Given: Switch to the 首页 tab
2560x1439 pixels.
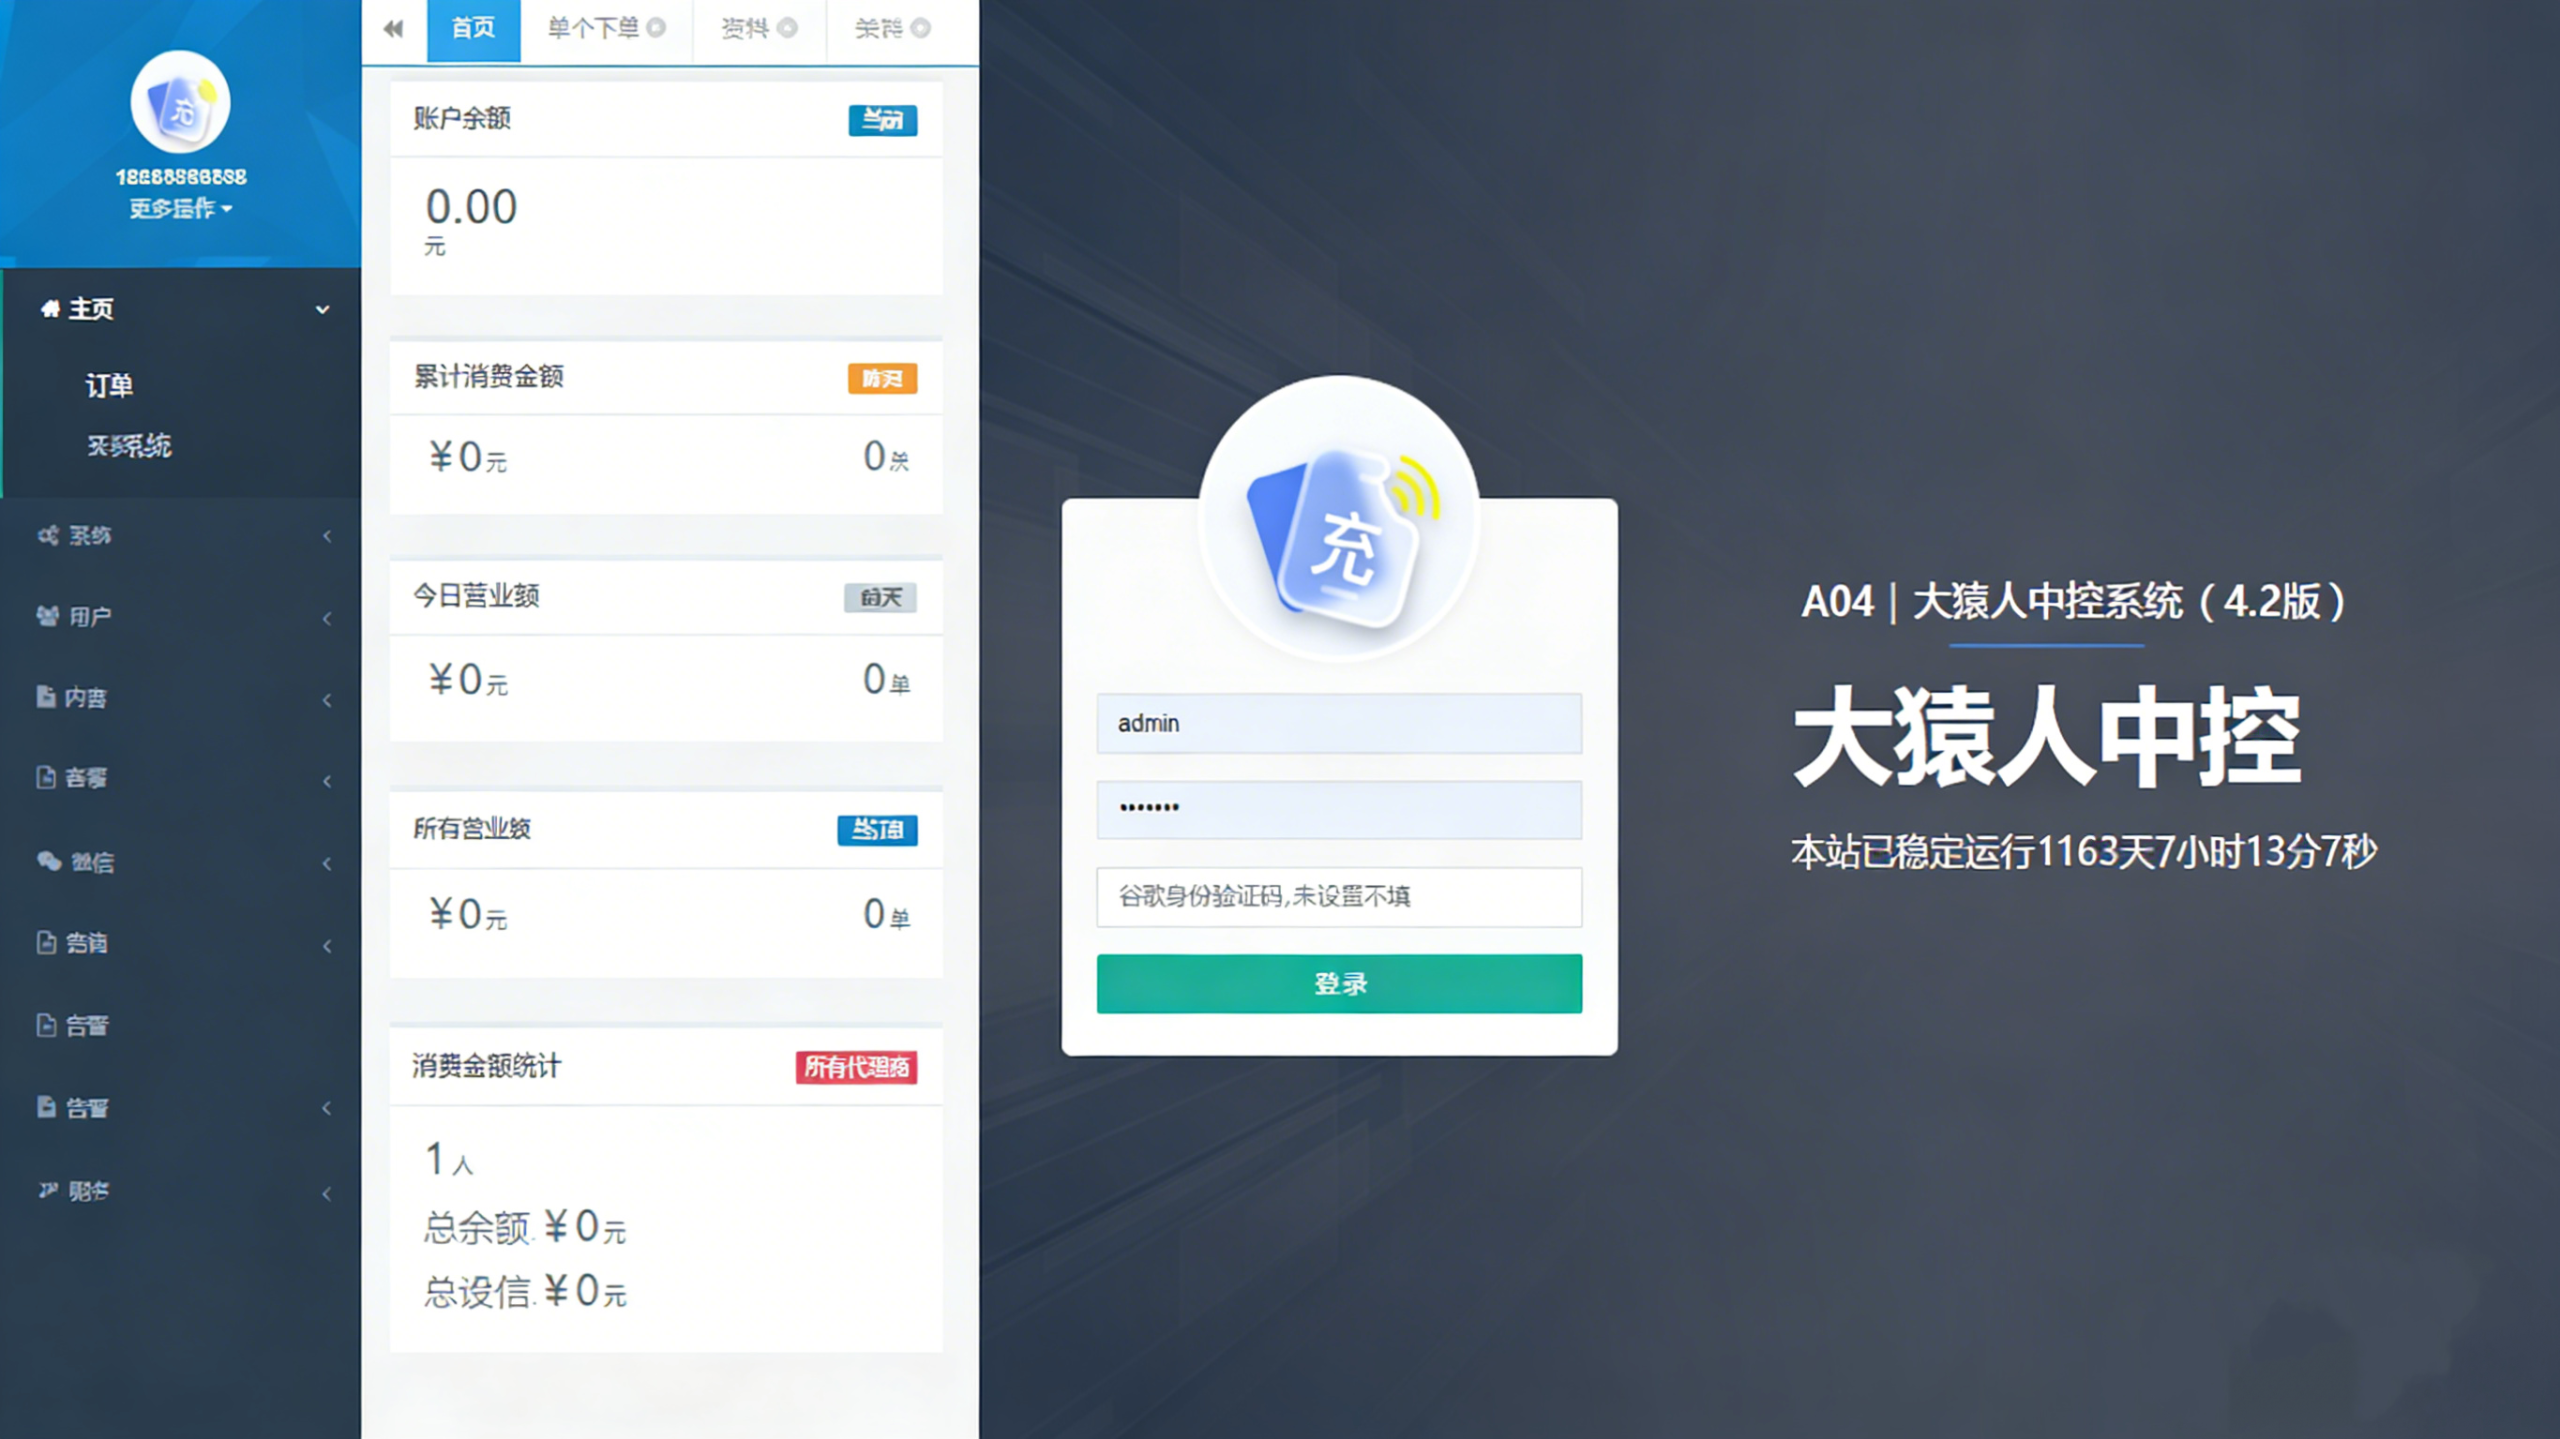Looking at the screenshot, I should point(473,29).
